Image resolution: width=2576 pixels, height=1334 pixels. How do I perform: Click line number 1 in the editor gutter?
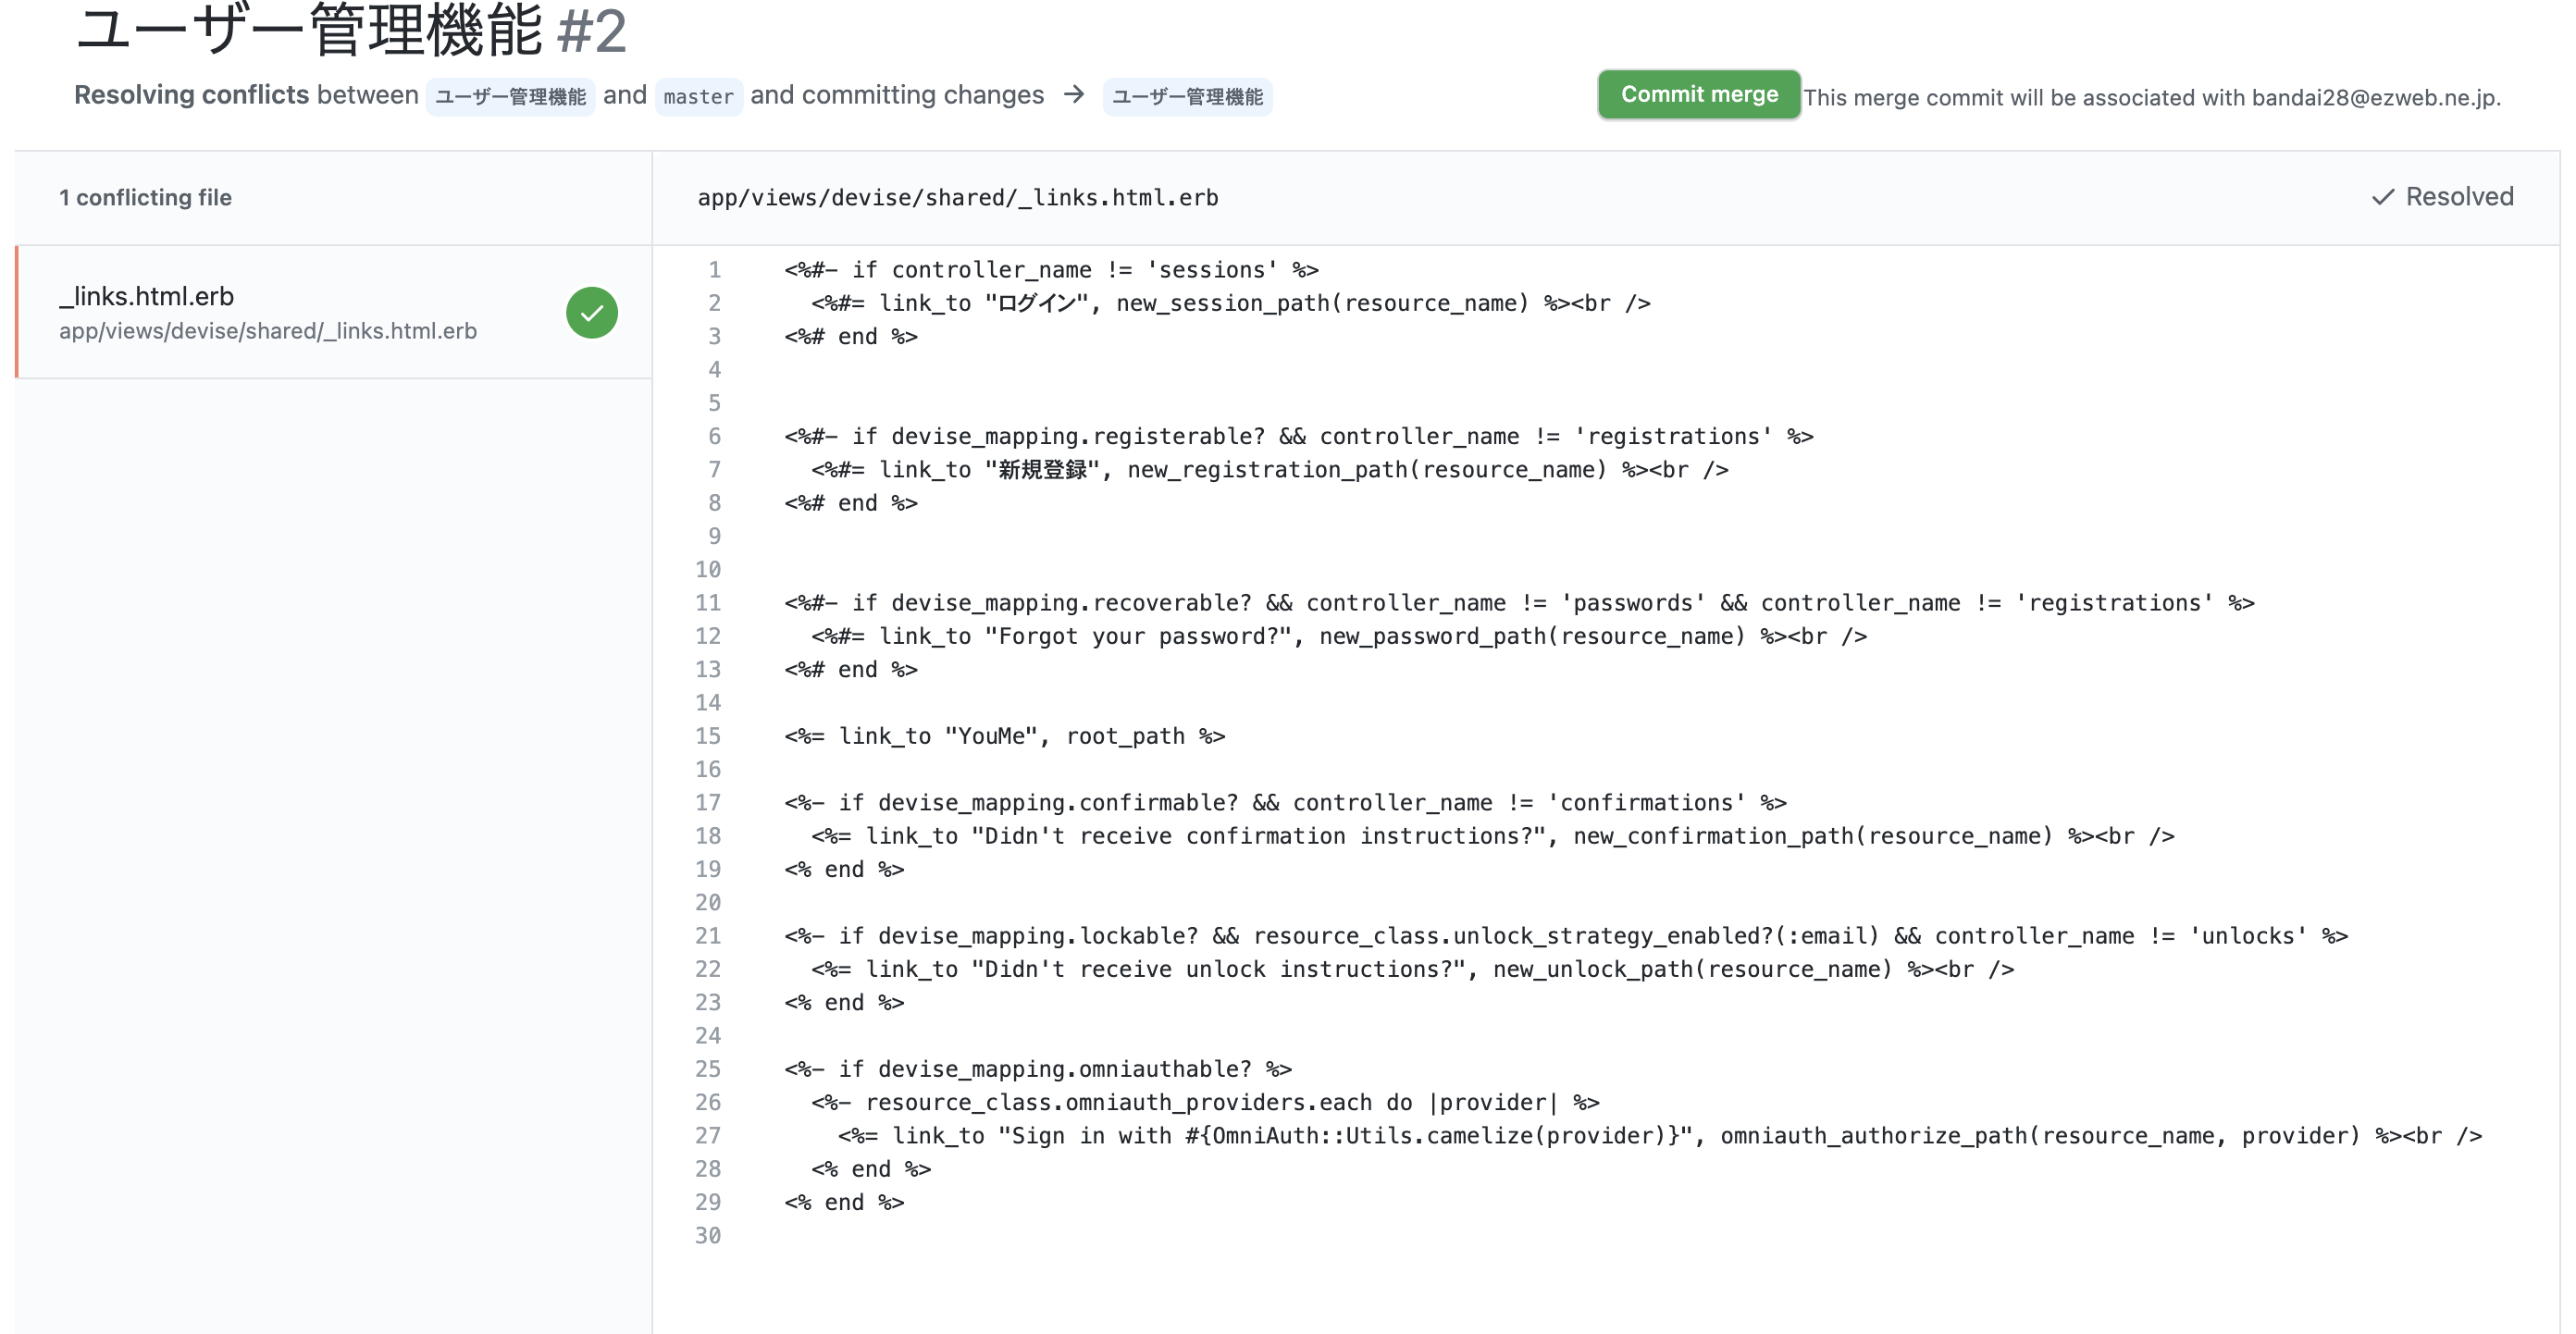(714, 270)
